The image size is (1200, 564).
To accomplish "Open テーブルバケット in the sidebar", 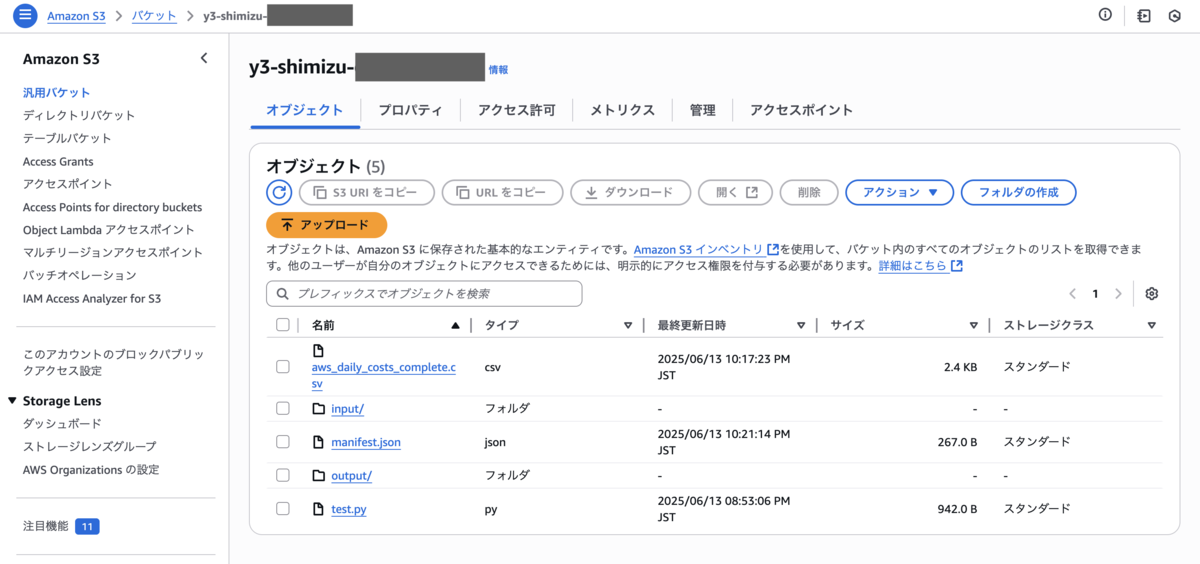I will (x=67, y=138).
